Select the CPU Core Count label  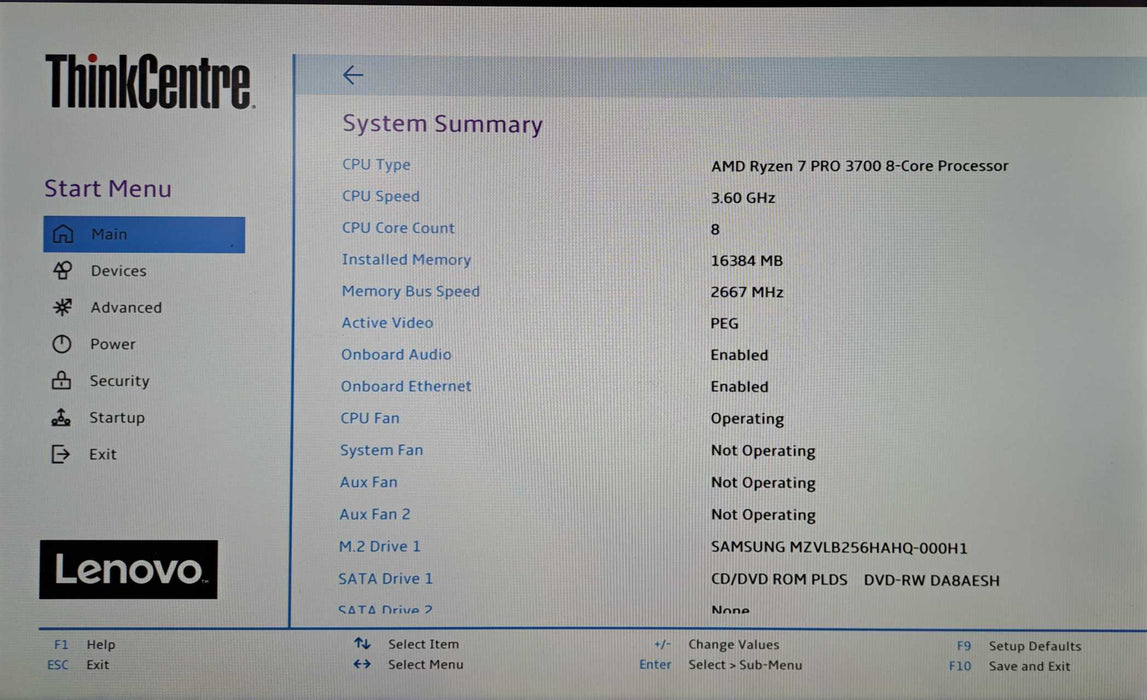point(398,227)
